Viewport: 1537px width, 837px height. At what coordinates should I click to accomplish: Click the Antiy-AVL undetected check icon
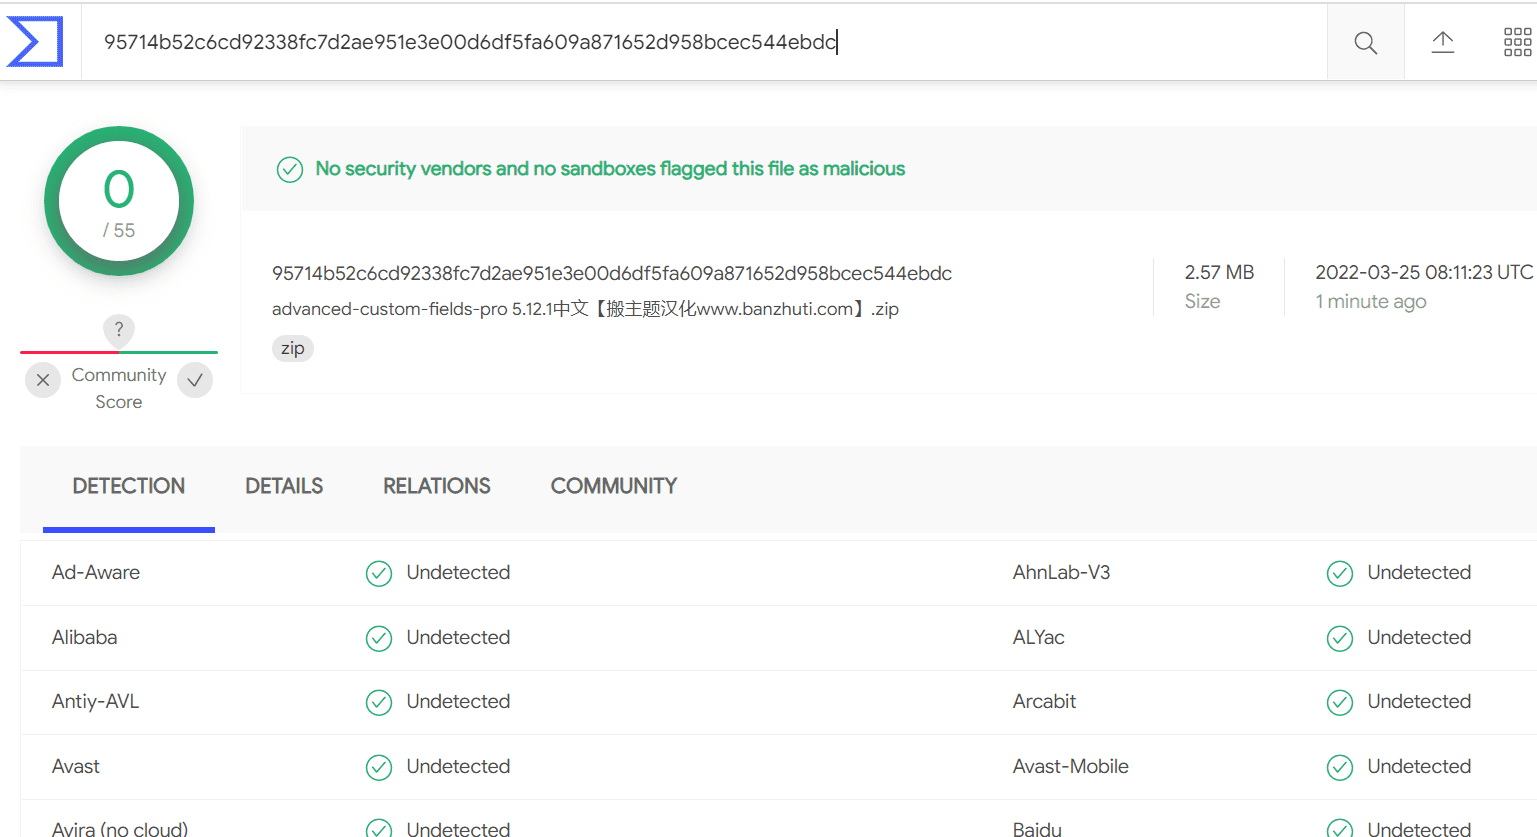pos(379,702)
